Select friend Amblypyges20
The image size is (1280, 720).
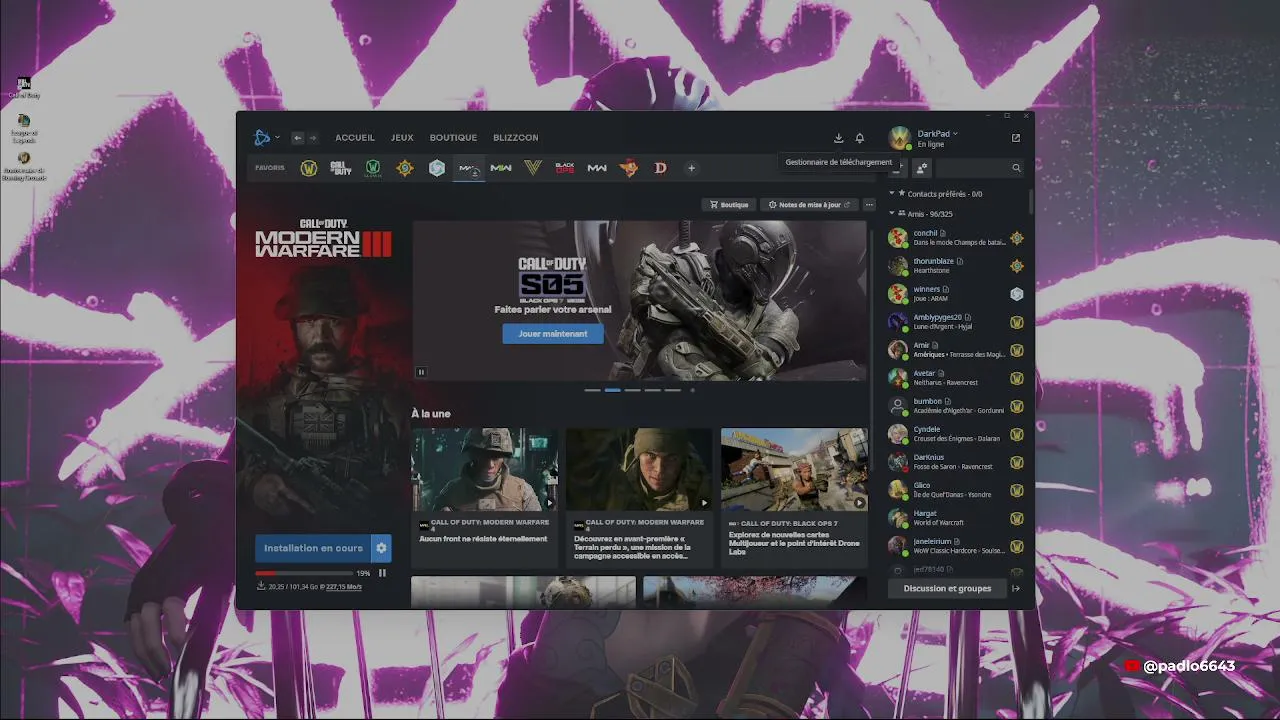tap(956, 322)
